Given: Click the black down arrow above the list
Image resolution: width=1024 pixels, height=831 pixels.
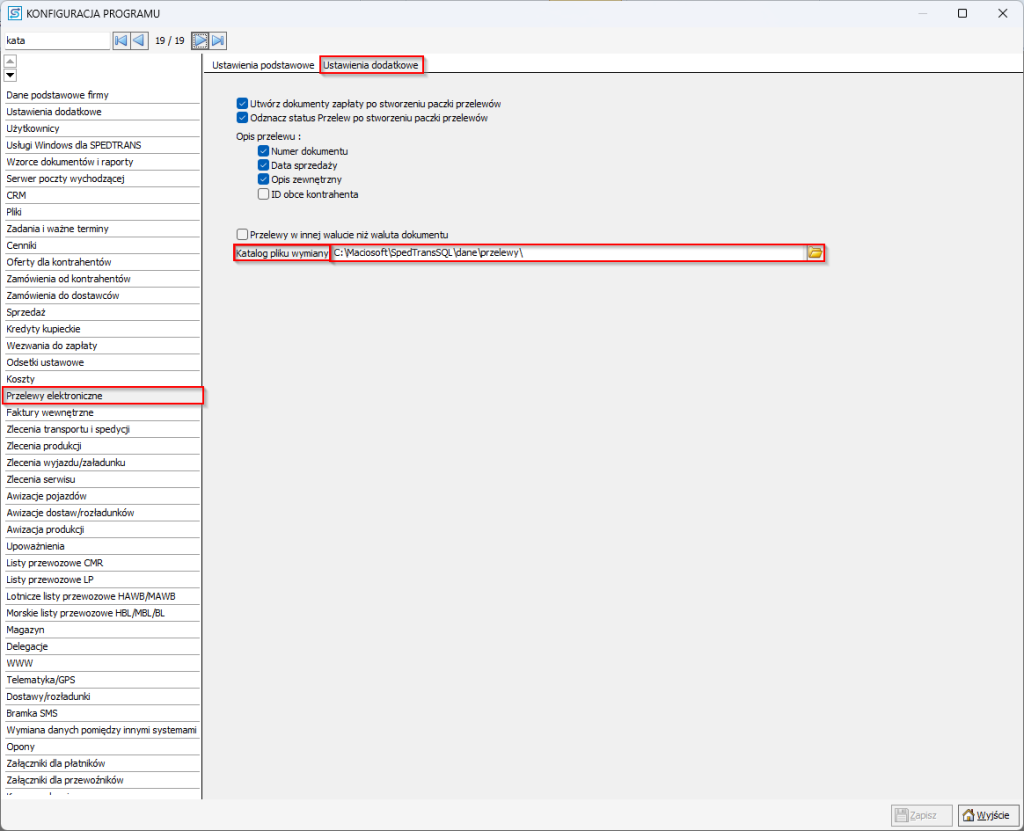Looking at the screenshot, I should pyautogui.click(x=10, y=75).
